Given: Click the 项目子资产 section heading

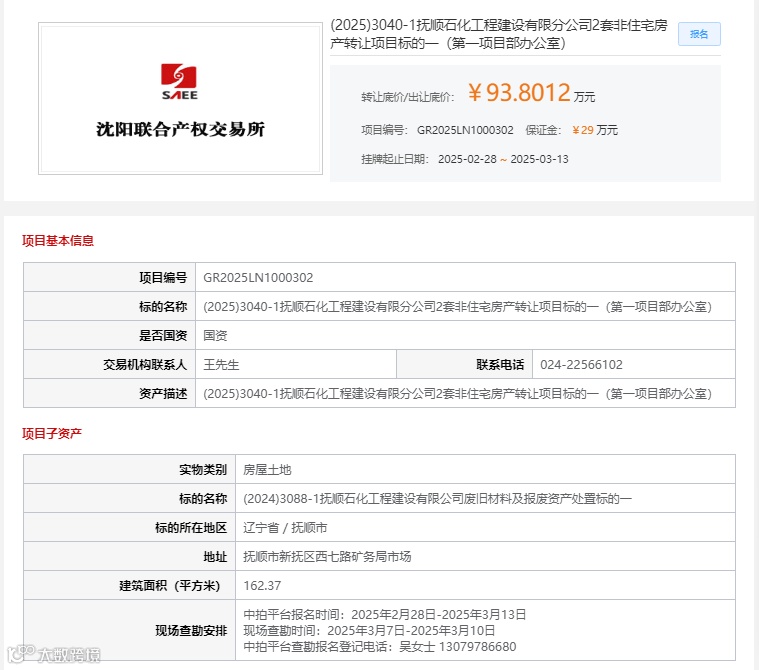Looking at the screenshot, I should pyautogui.click(x=52, y=433).
